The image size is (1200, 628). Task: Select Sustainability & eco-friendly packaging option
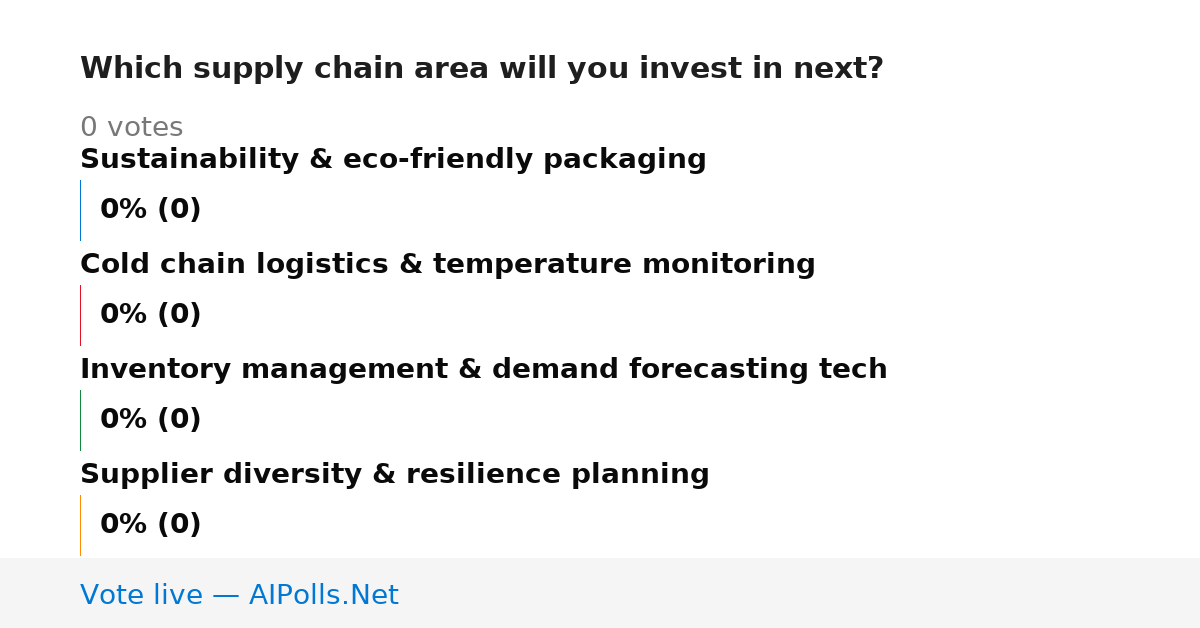[393, 160]
